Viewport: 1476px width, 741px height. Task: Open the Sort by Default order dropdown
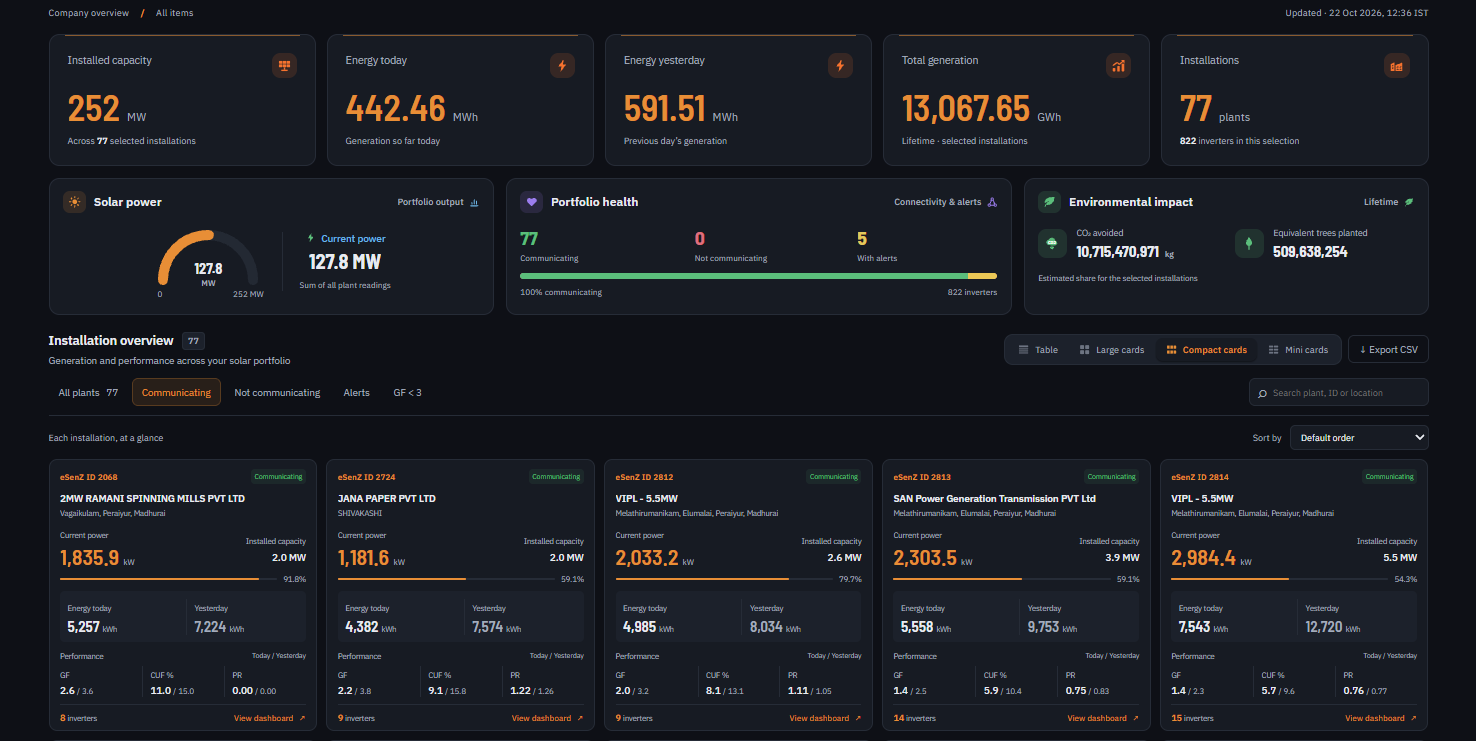coord(1359,438)
